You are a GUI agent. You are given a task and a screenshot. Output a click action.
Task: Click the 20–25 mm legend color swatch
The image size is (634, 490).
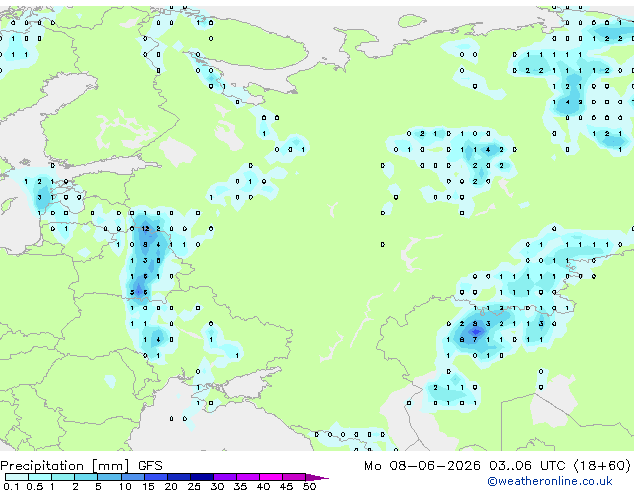pos(179,477)
